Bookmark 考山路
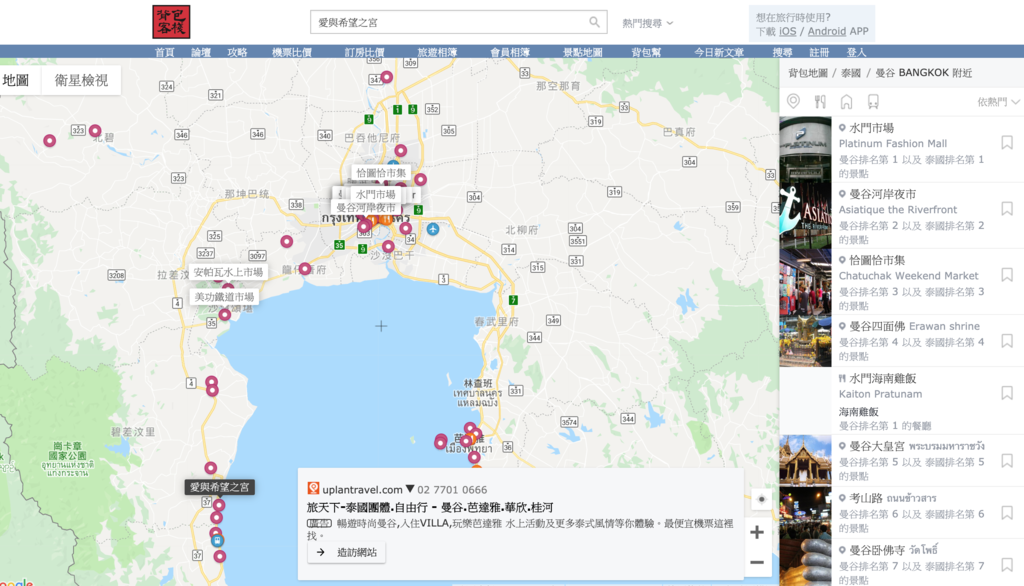Viewport: 1024px width, 586px height. coord(1007,512)
